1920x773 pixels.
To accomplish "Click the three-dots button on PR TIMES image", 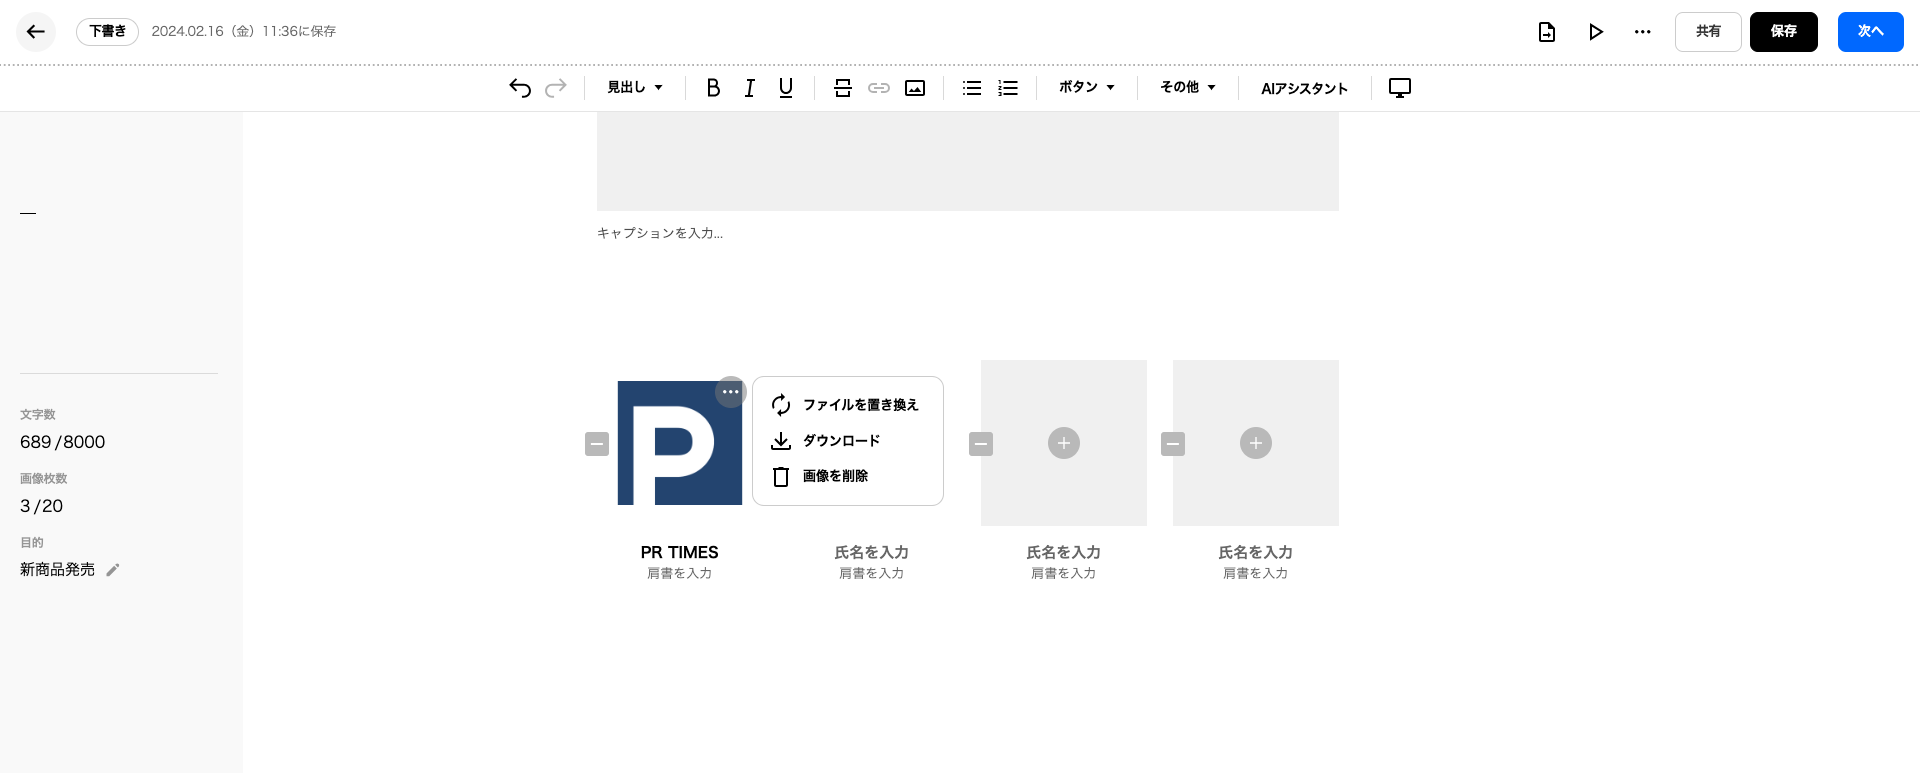I will point(731,392).
